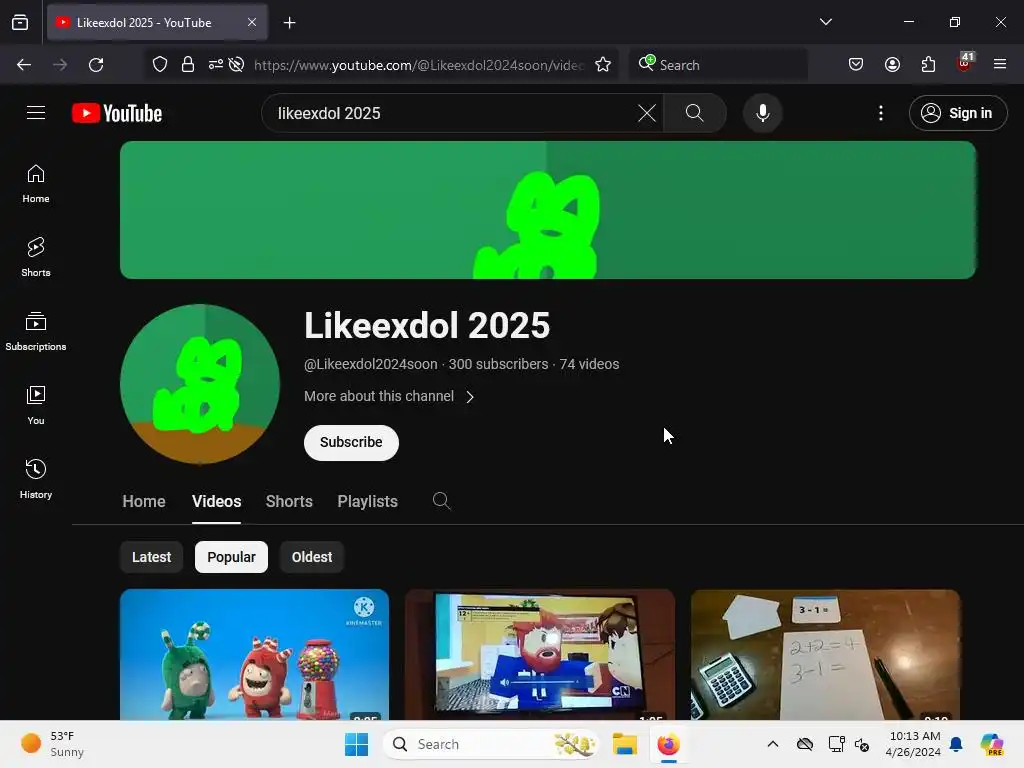Sort videos by Popular
Viewport: 1024px width, 768px height.
tap(231, 557)
